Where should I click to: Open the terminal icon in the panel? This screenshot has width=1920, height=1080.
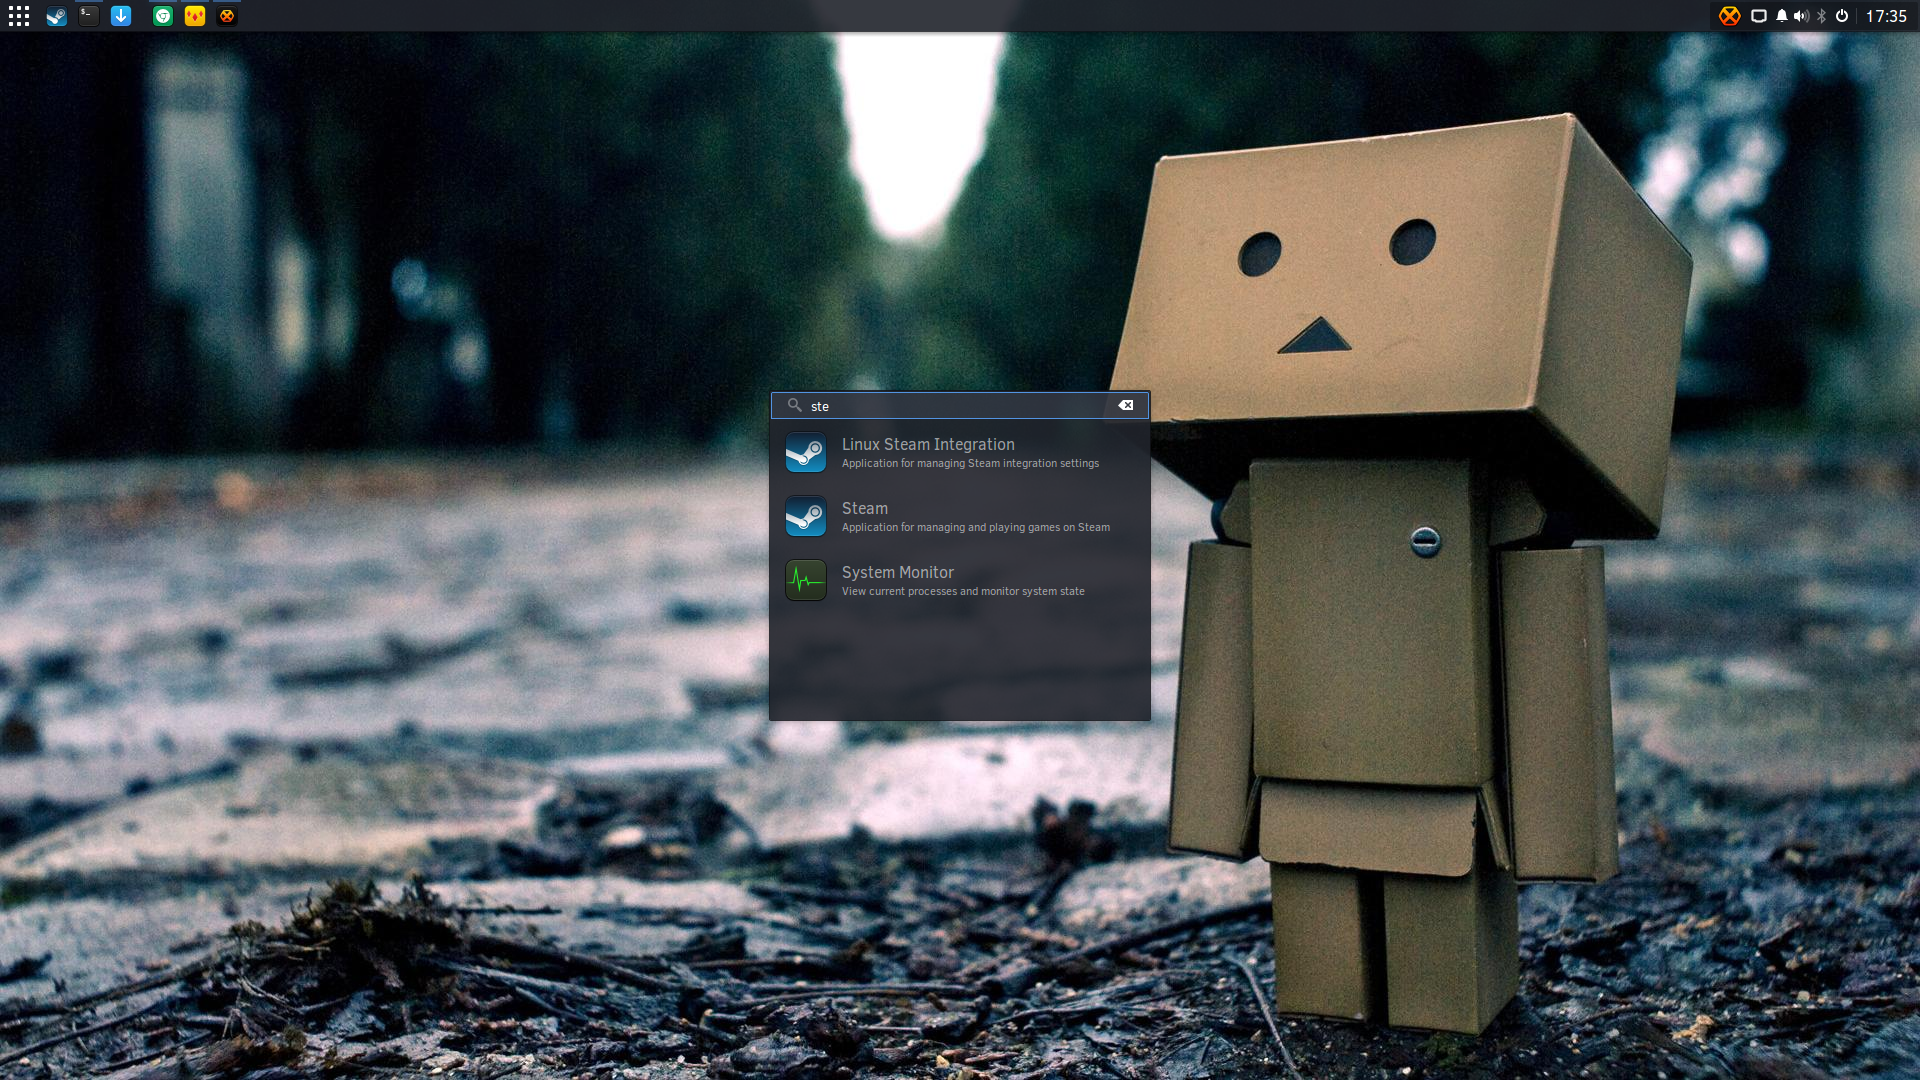pos(89,16)
